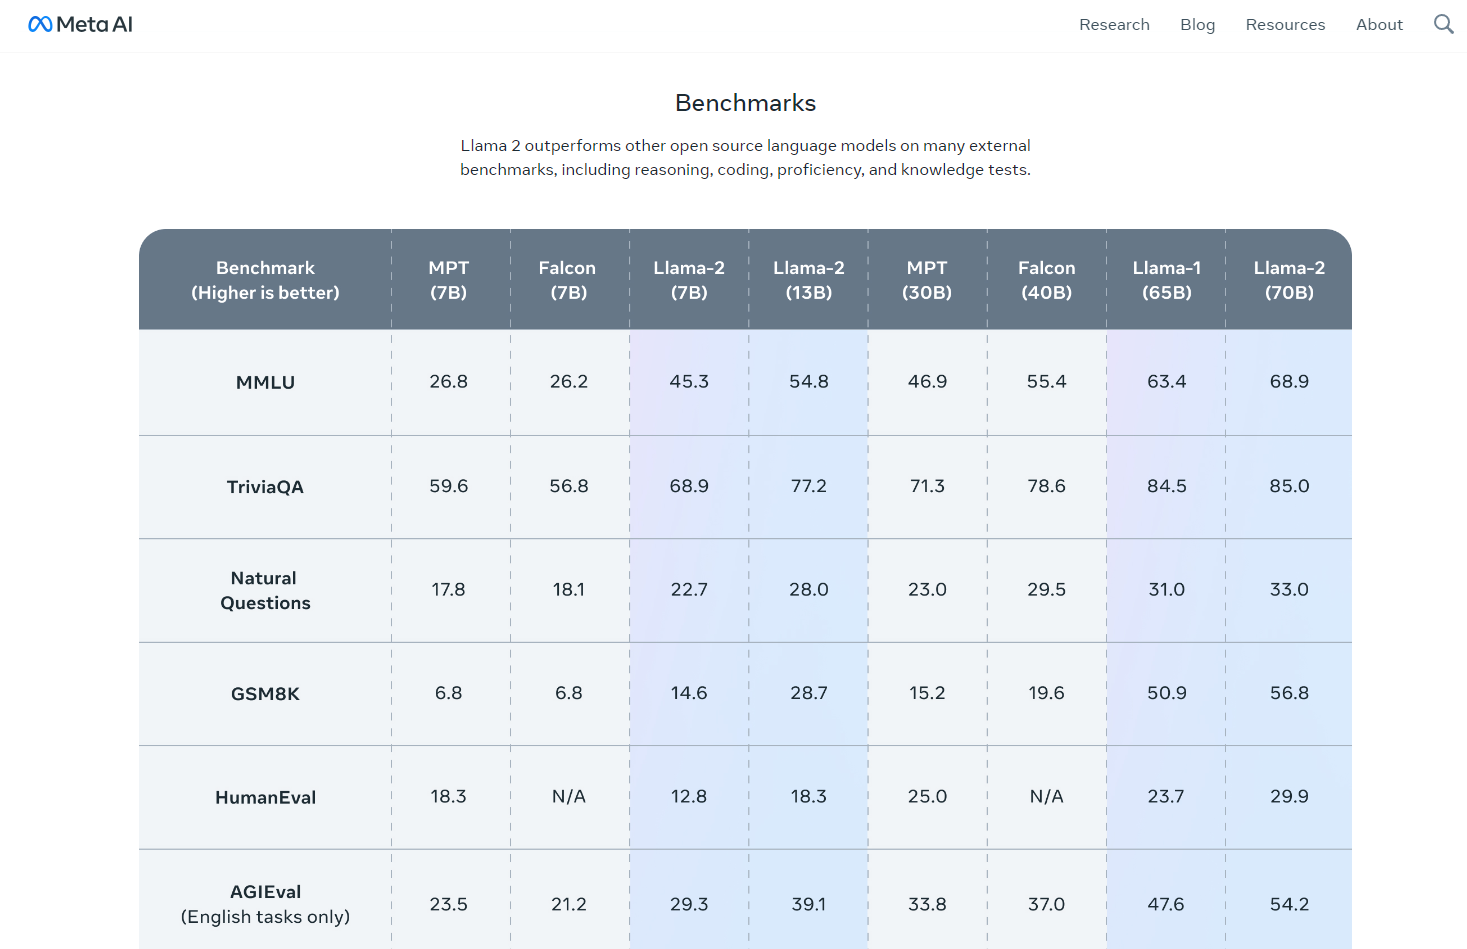Click the GSM8K Llama-2 70B score
1467x949 pixels.
pos(1289,693)
